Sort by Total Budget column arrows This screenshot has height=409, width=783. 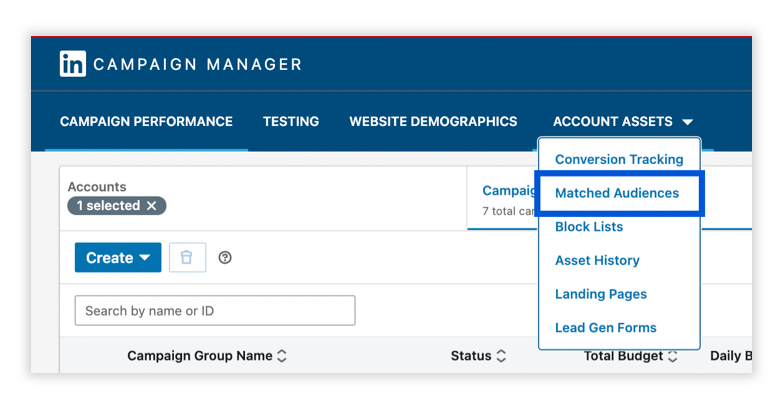point(673,356)
